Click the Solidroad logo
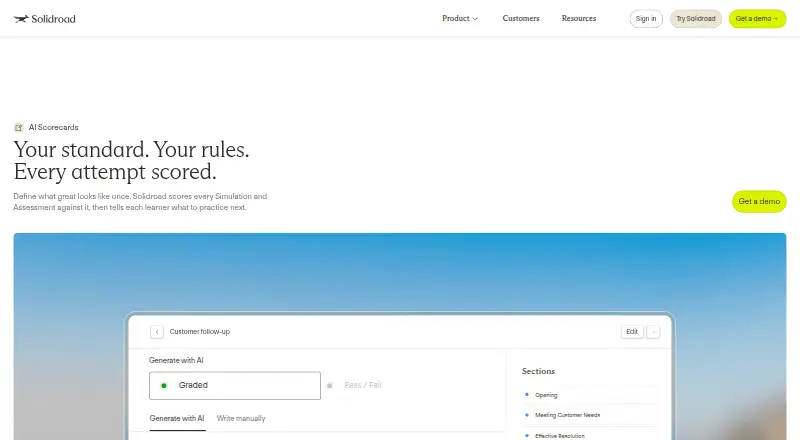800x440 pixels. point(45,19)
